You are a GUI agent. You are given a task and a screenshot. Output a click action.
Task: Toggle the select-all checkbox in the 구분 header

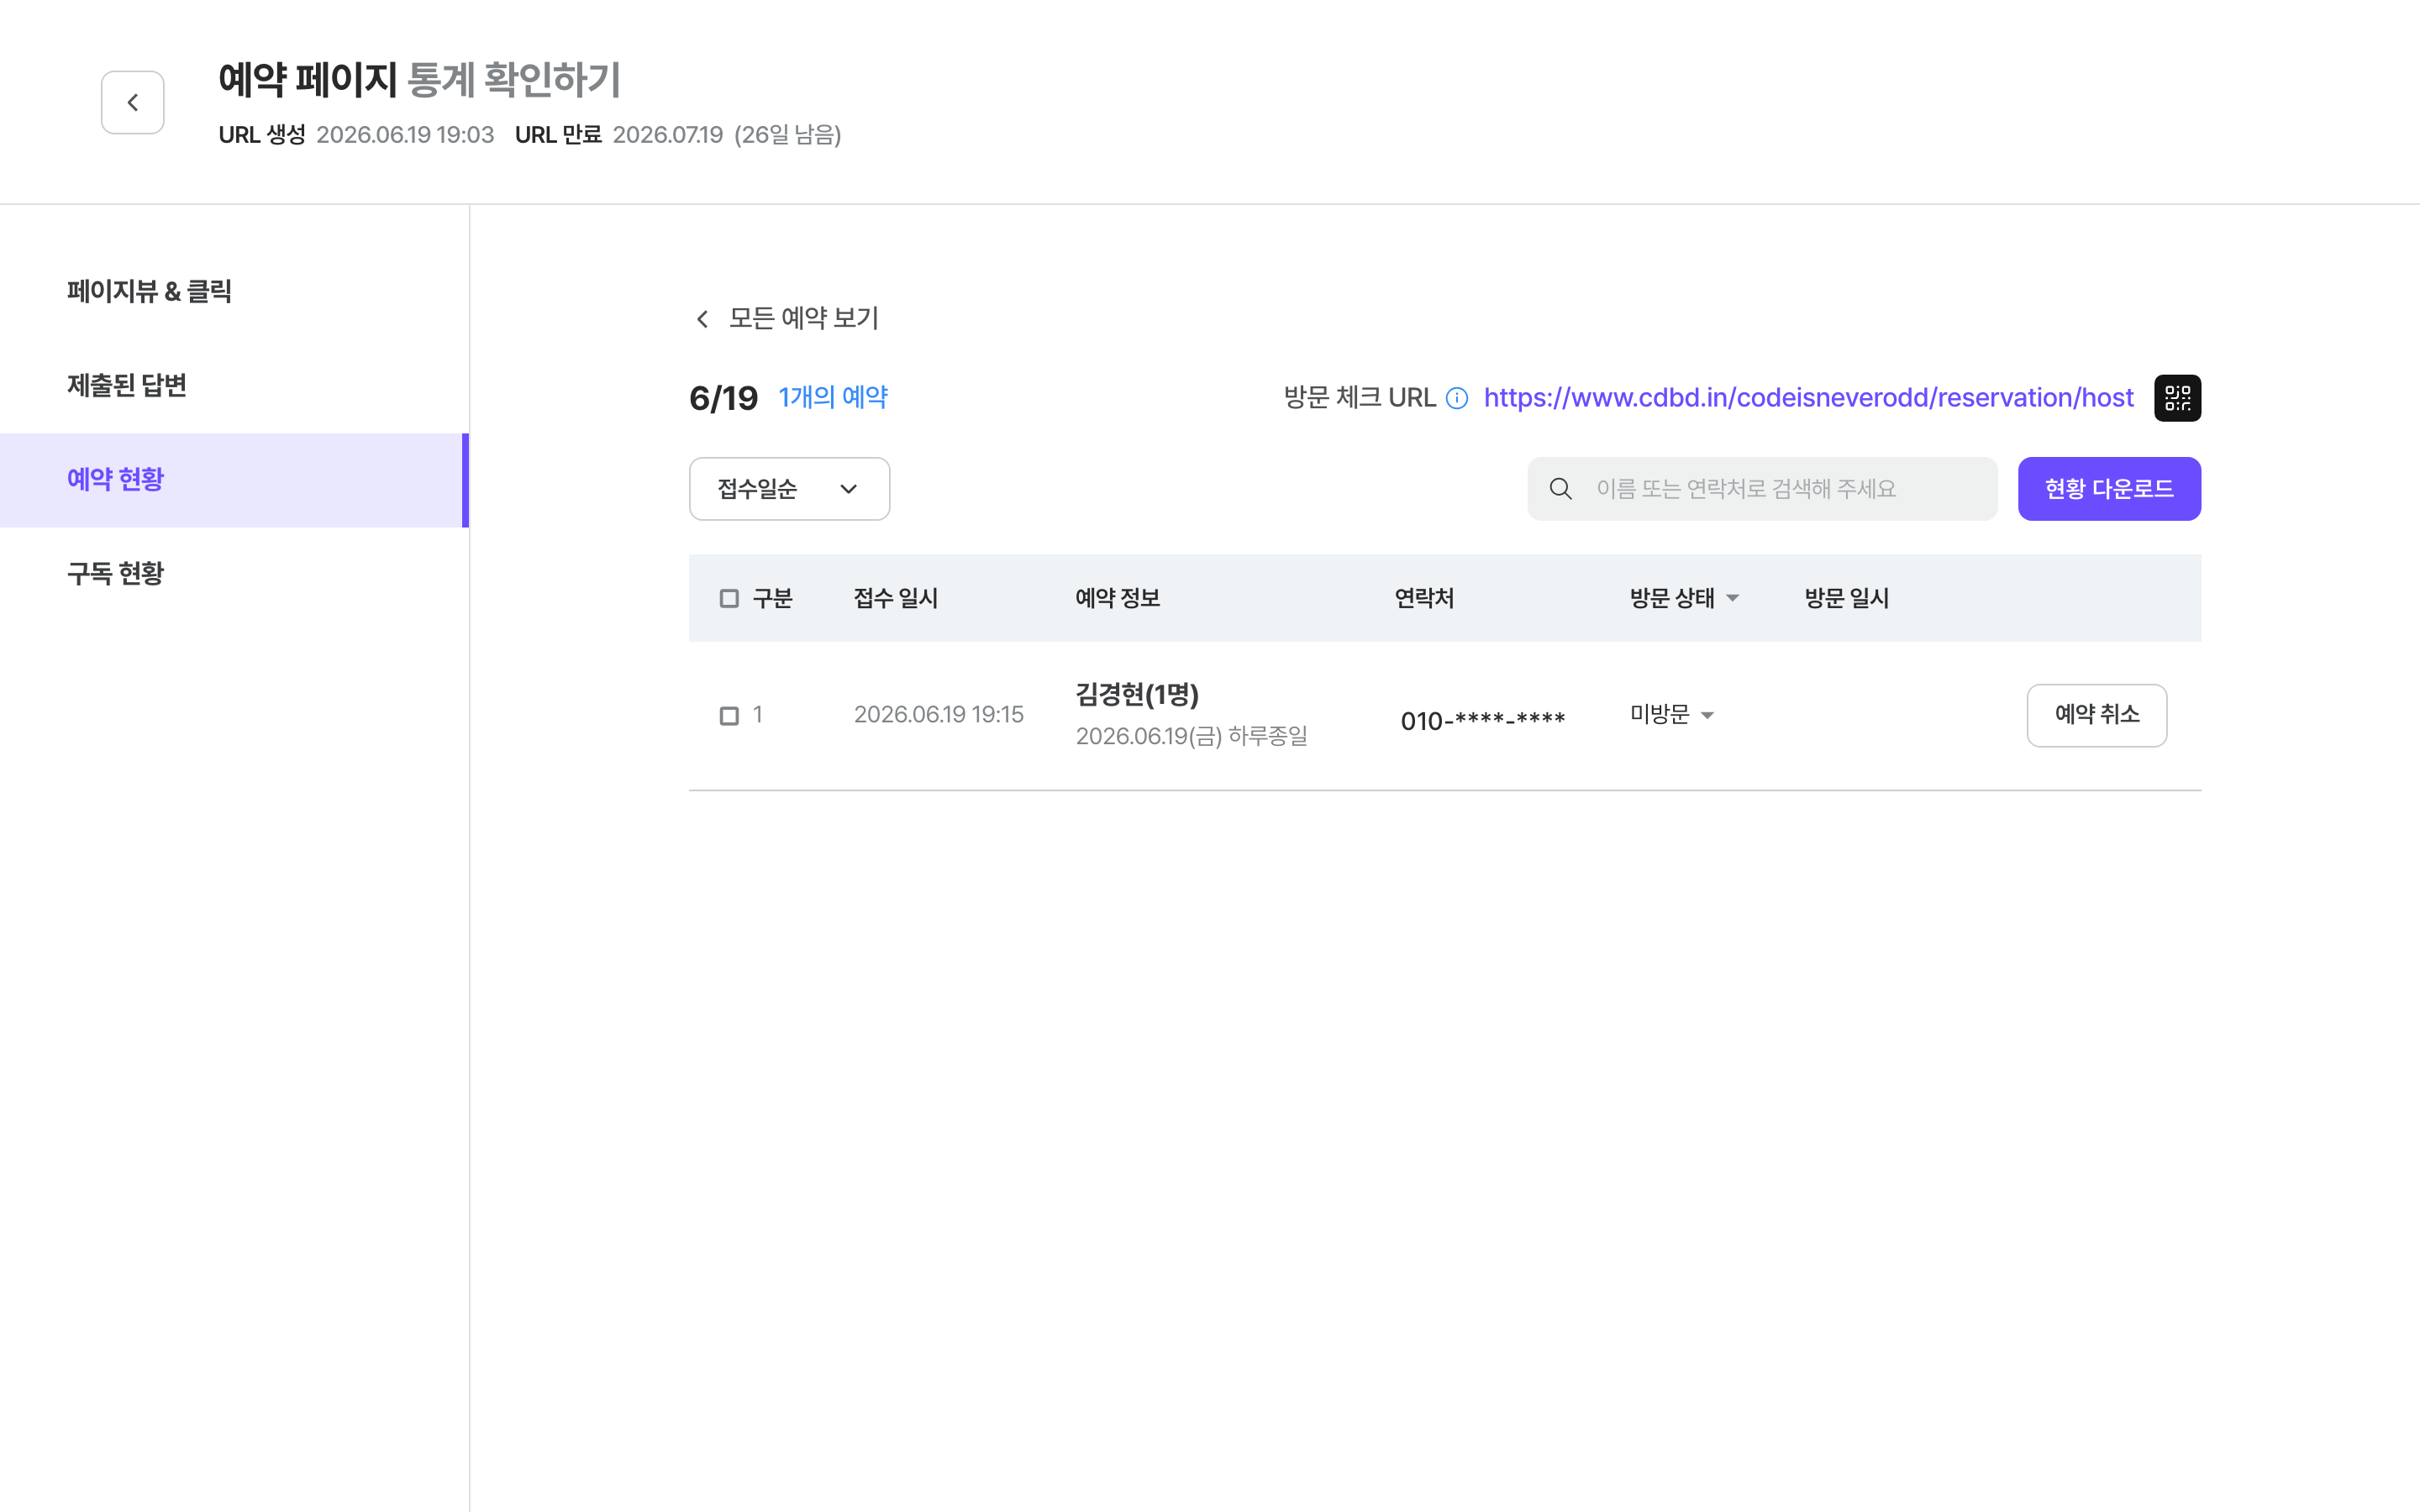click(729, 598)
